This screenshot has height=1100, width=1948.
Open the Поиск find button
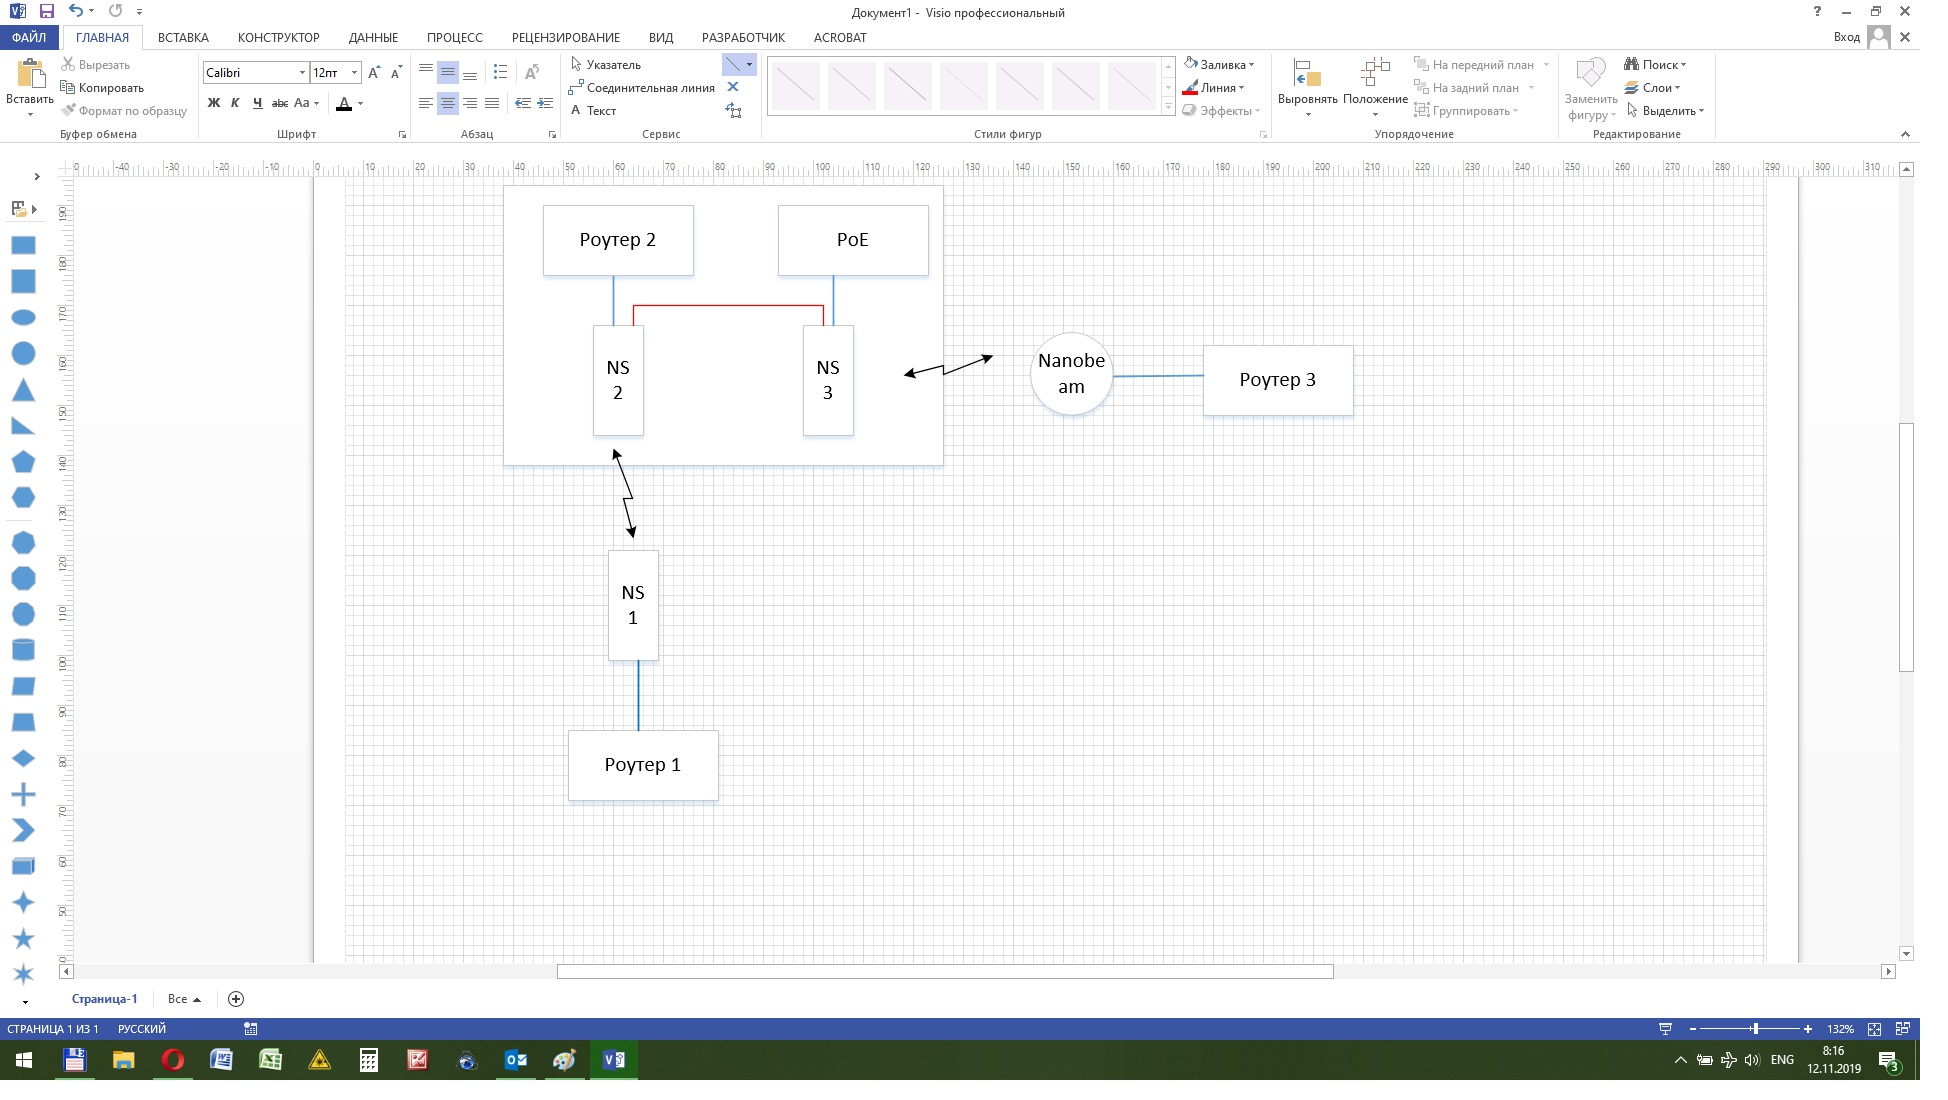(x=1655, y=65)
